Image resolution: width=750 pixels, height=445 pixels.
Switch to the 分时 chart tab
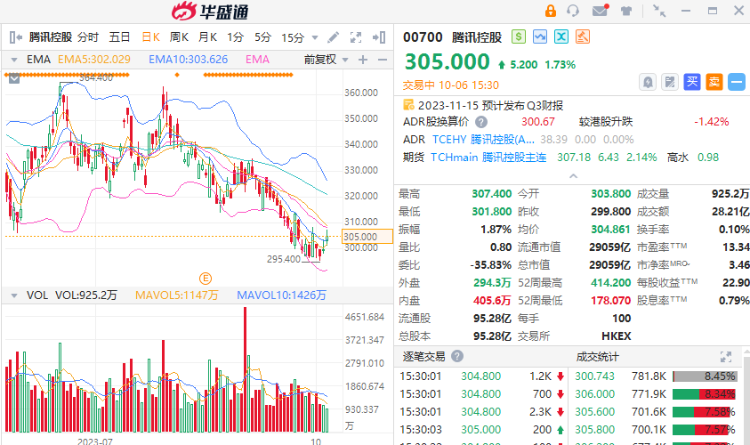pyautogui.click(x=88, y=37)
